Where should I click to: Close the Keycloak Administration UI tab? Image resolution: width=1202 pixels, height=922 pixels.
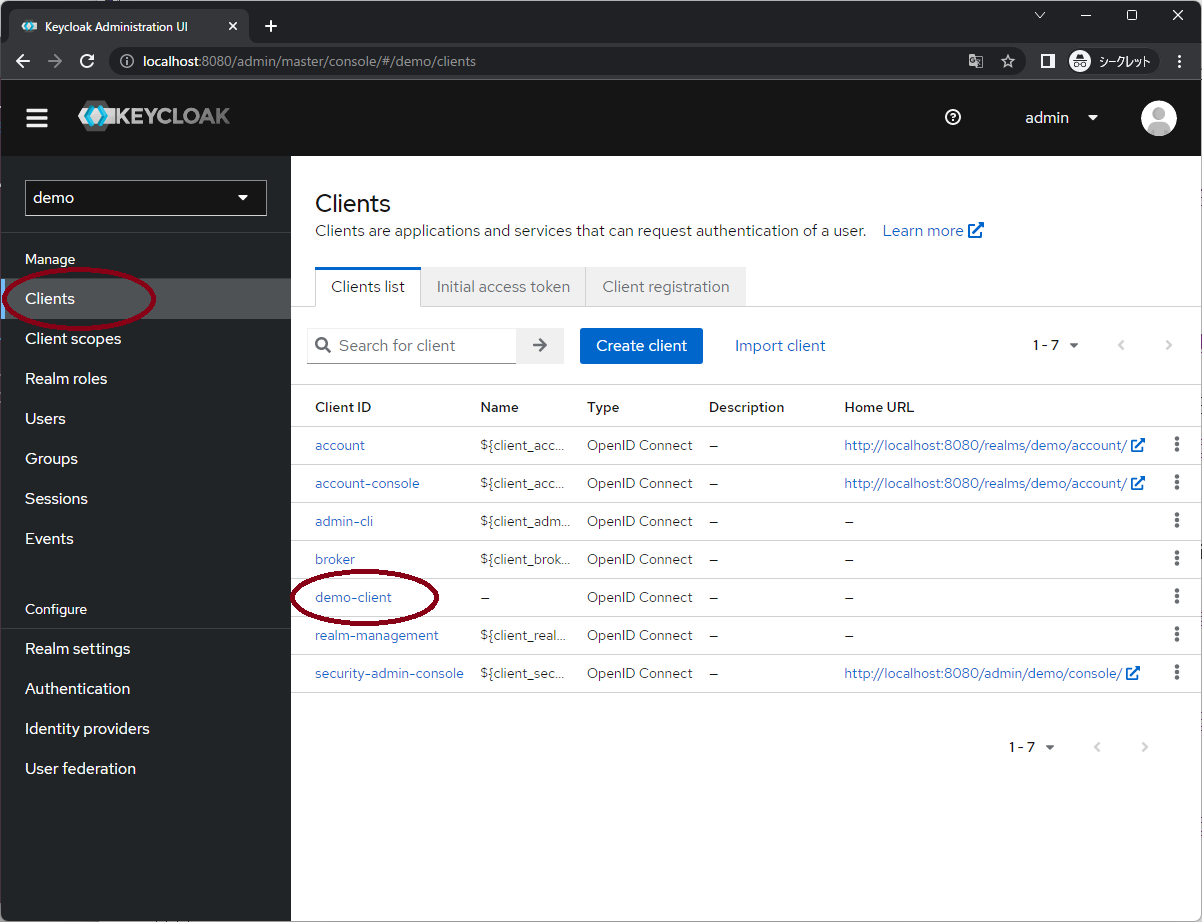(x=233, y=26)
